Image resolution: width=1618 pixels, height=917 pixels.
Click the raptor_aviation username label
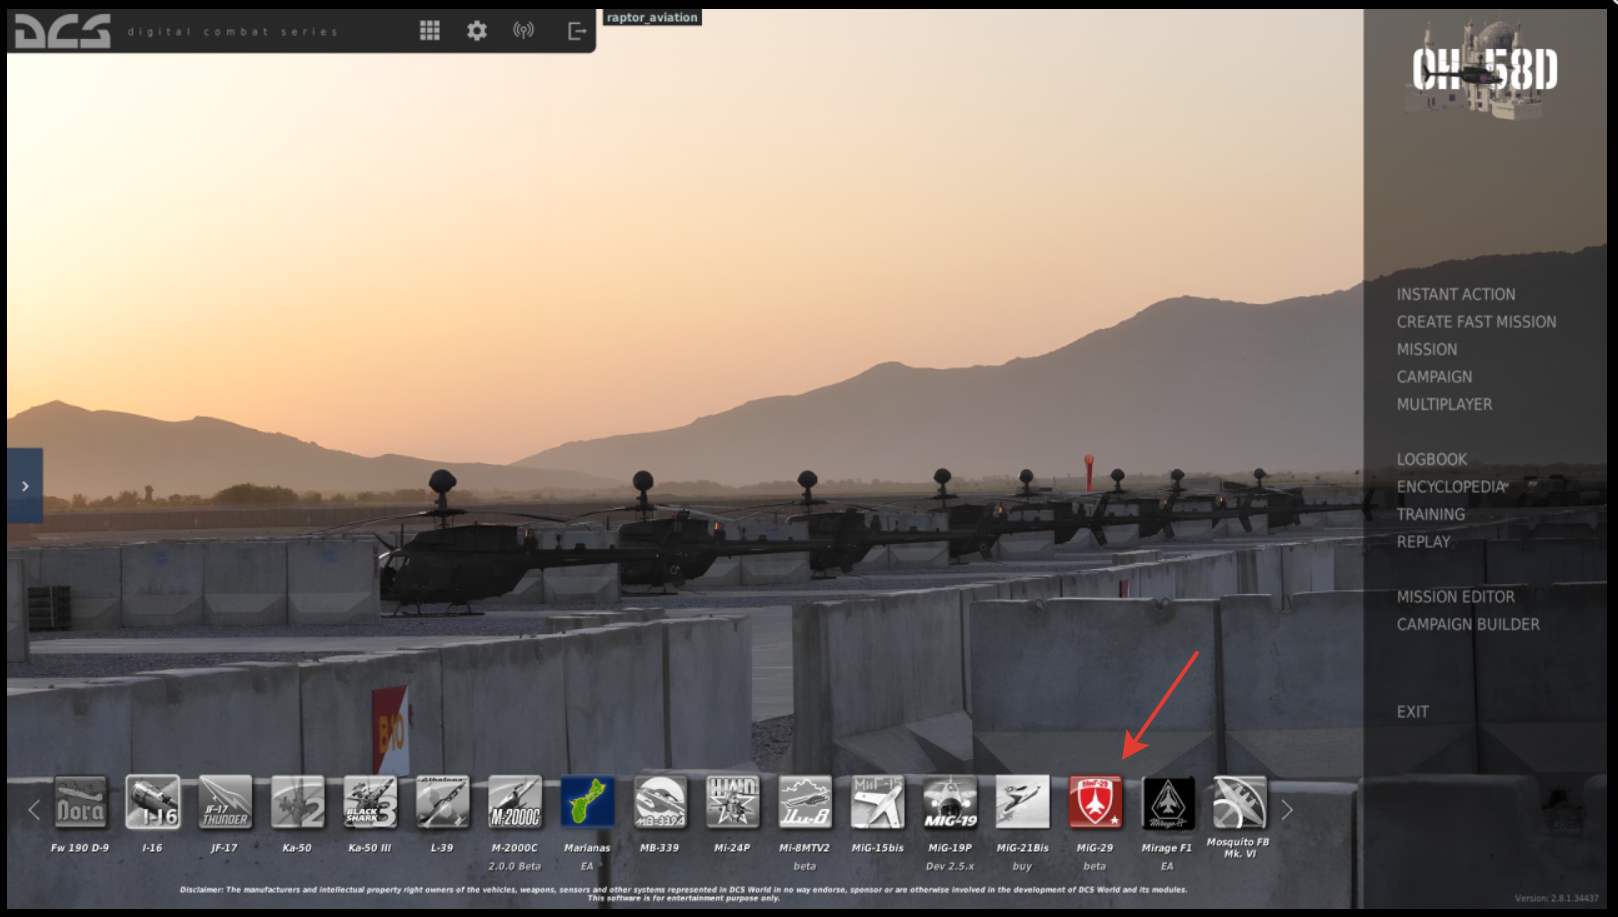pos(652,17)
